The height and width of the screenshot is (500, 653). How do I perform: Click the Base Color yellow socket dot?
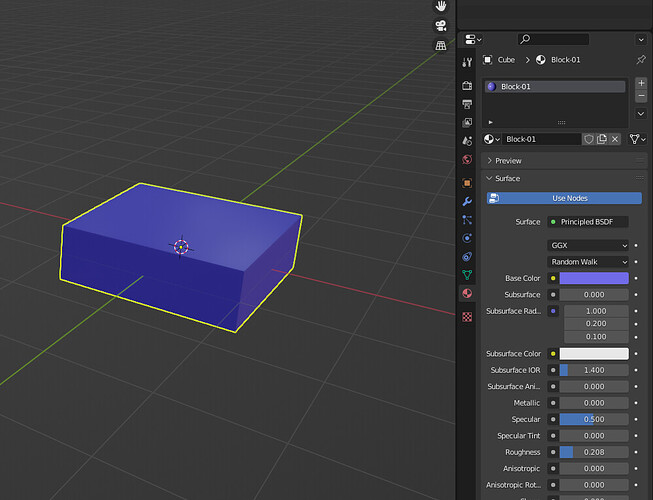point(553,278)
